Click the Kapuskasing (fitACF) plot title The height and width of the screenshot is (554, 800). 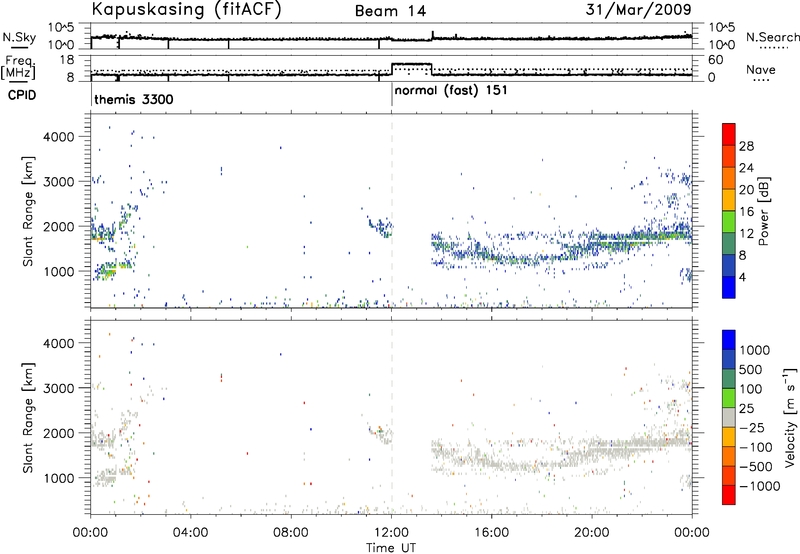click(x=186, y=10)
